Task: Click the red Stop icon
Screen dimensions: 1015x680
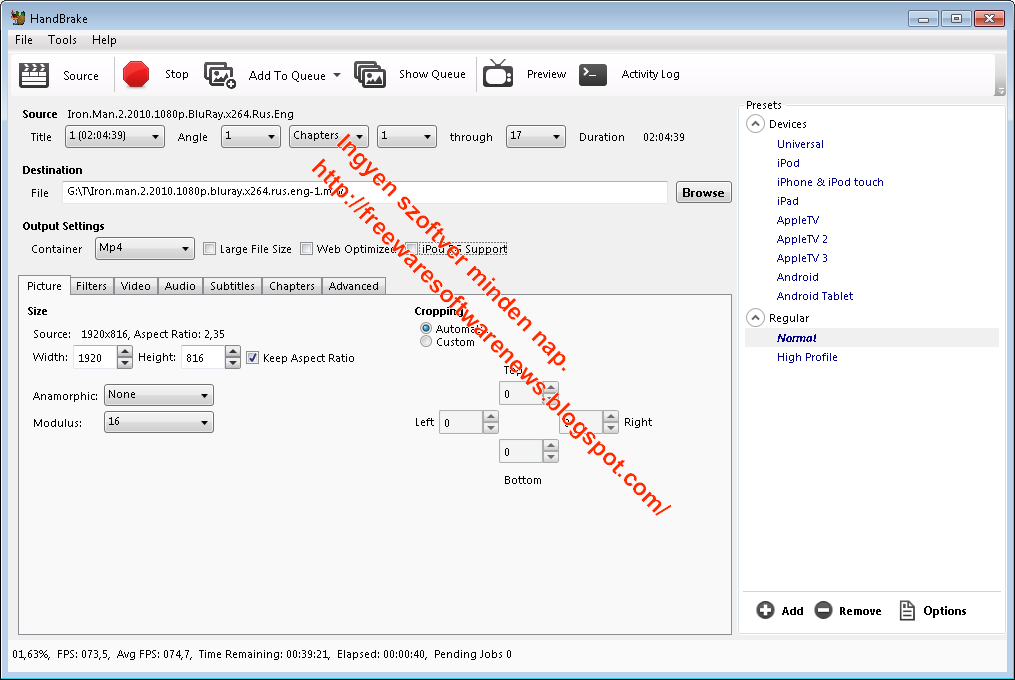Action: pyautogui.click(x=136, y=74)
